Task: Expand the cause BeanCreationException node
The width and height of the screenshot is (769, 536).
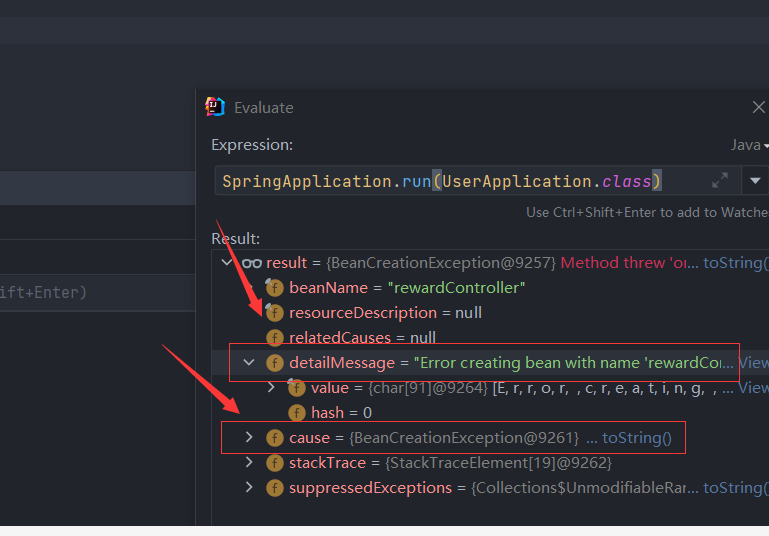Action: [x=249, y=437]
